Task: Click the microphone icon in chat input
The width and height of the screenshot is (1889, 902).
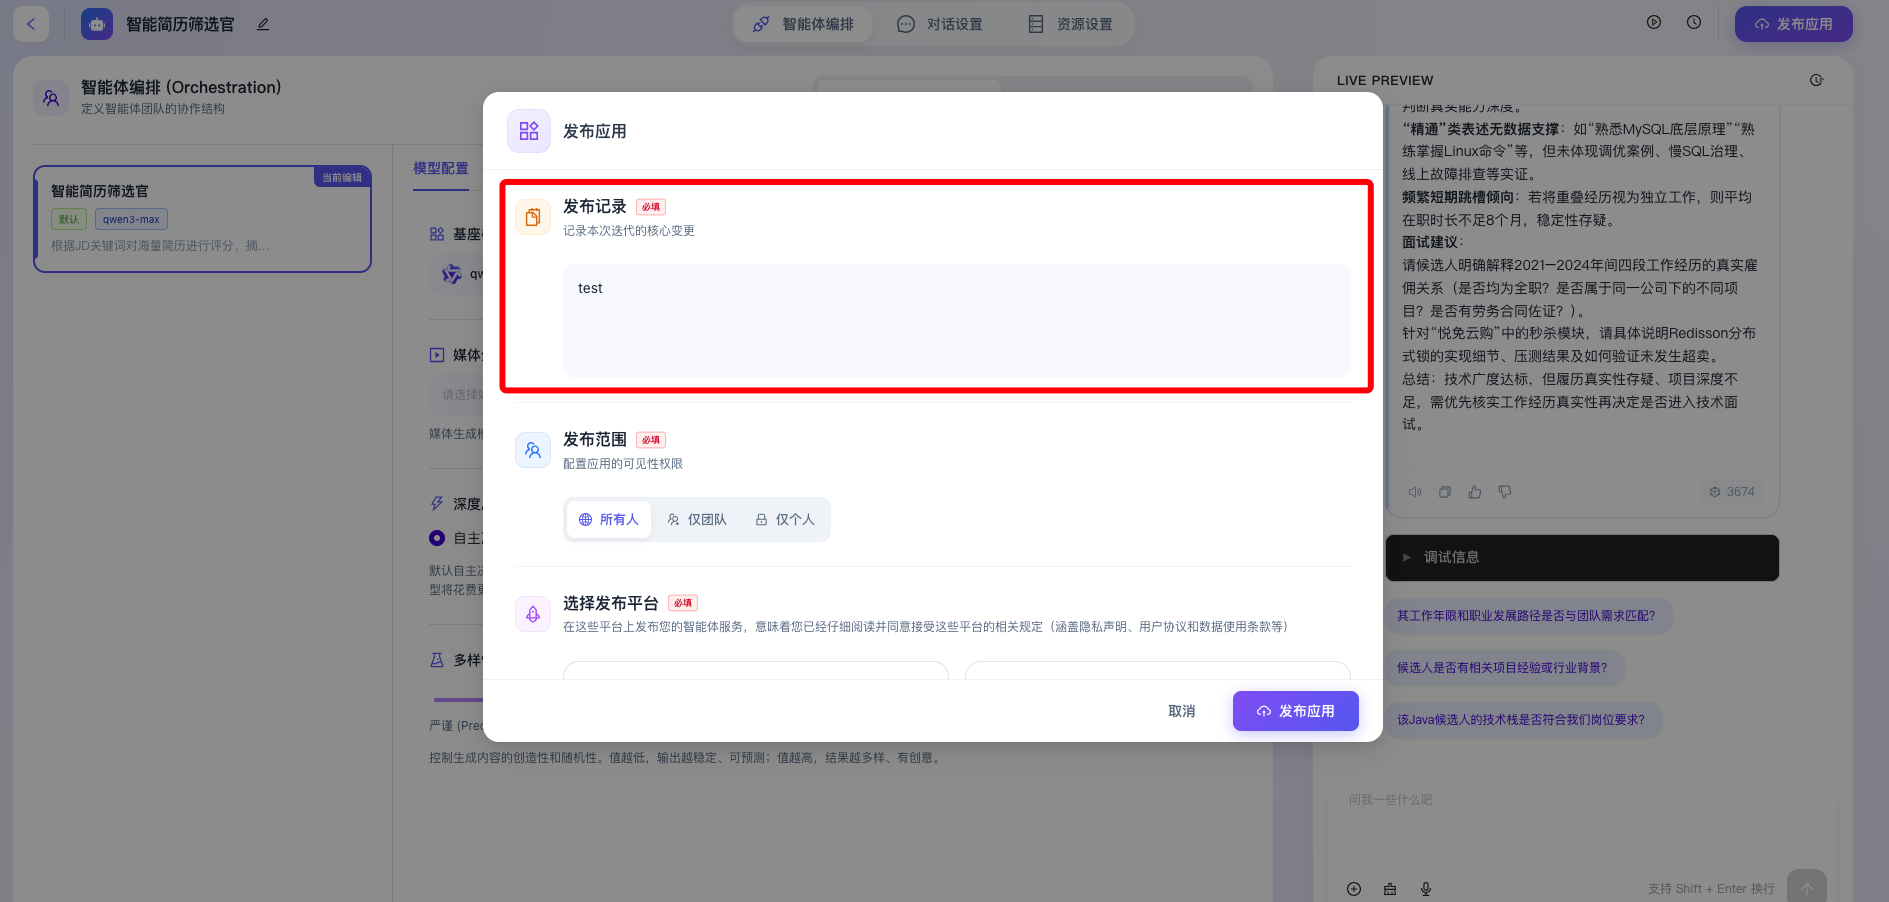Action: 1426,889
